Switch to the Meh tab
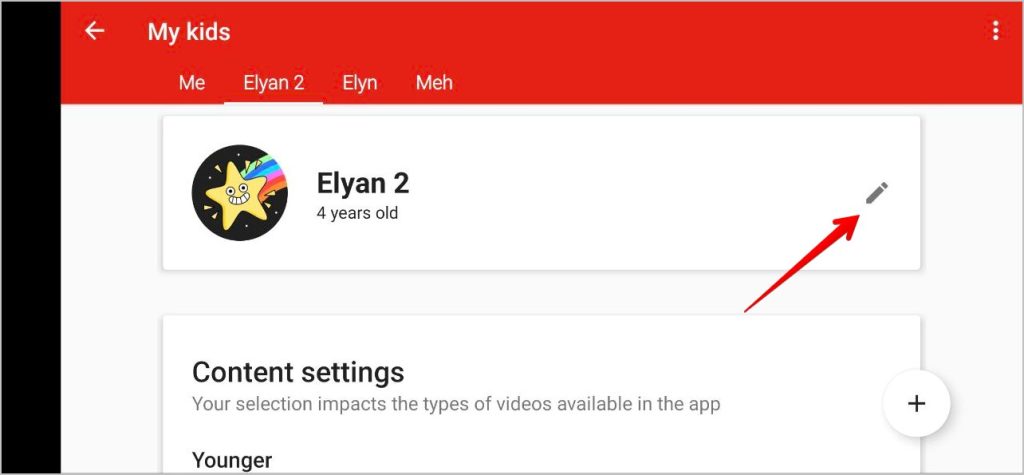 pyautogui.click(x=434, y=83)
